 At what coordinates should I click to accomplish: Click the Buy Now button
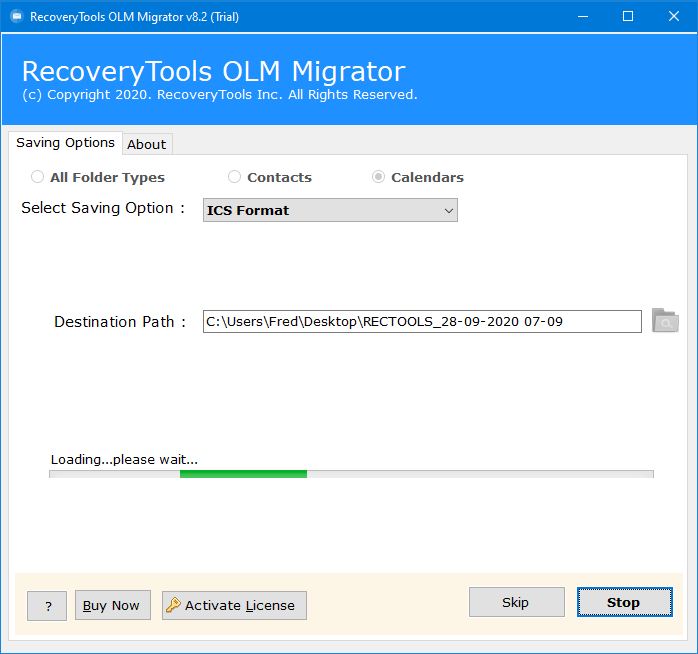pyautogui.click(x=113, y=605)
